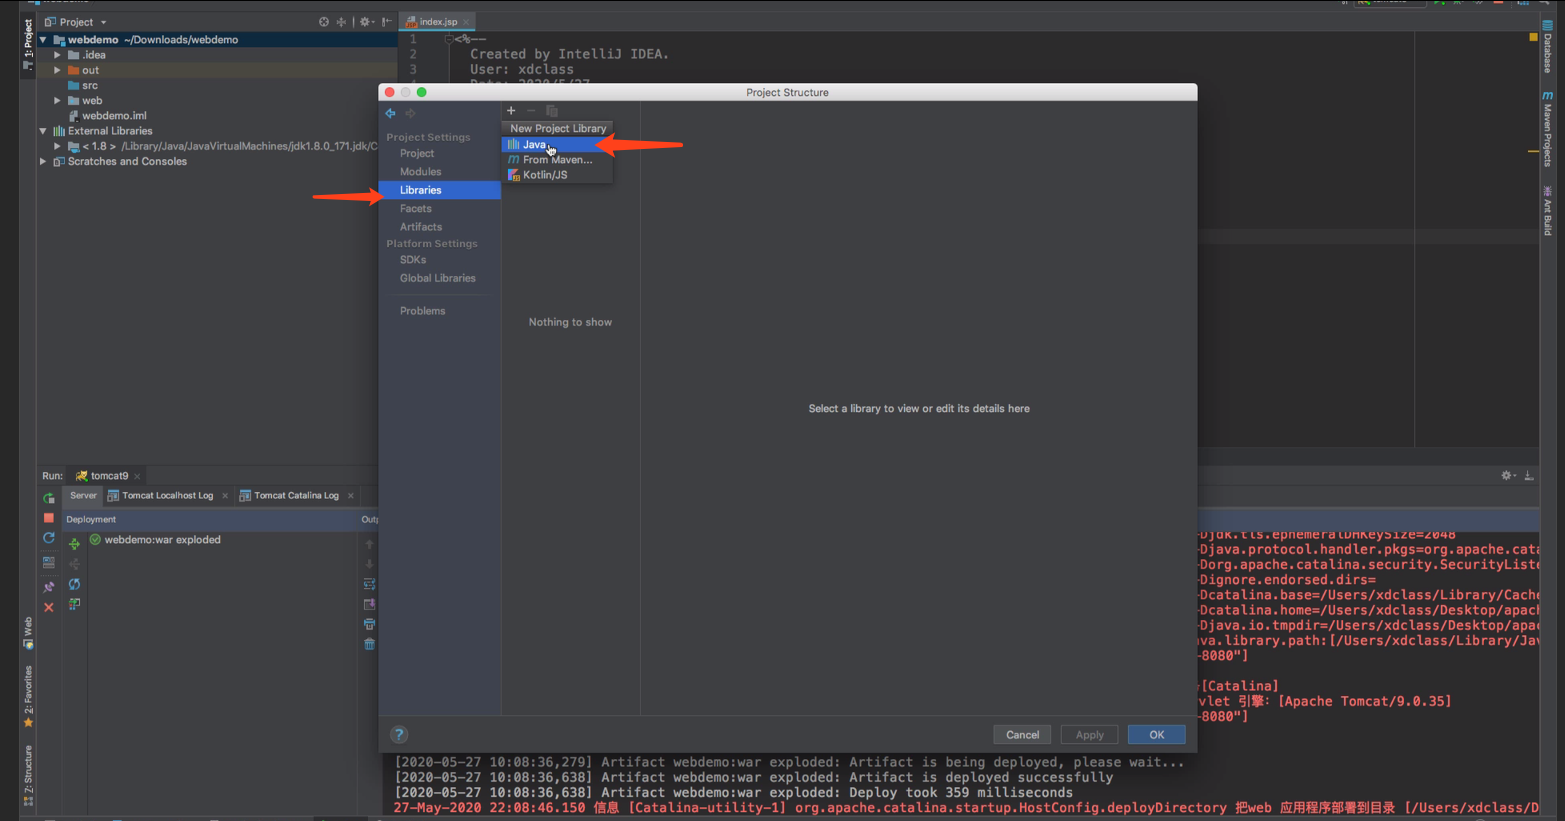Image resolution: width=1565 pixels, height=821 pixels.
Task: Click the Cancel button
Action: coord(1022,735)
